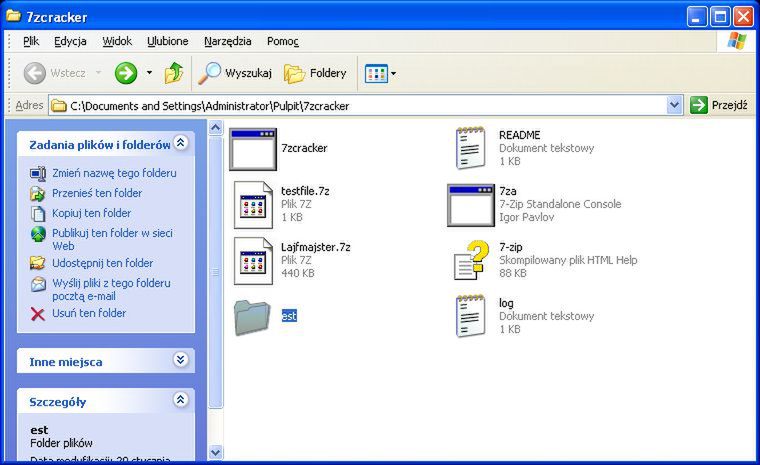Click the publish to Web globe icon

[x=38, y=234]
